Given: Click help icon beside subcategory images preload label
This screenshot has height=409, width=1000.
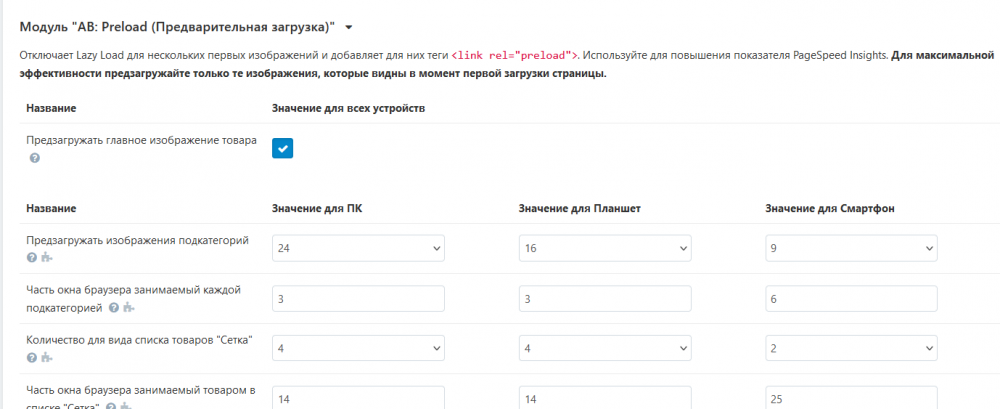Looking at the screenshot, I should [32, 257].
